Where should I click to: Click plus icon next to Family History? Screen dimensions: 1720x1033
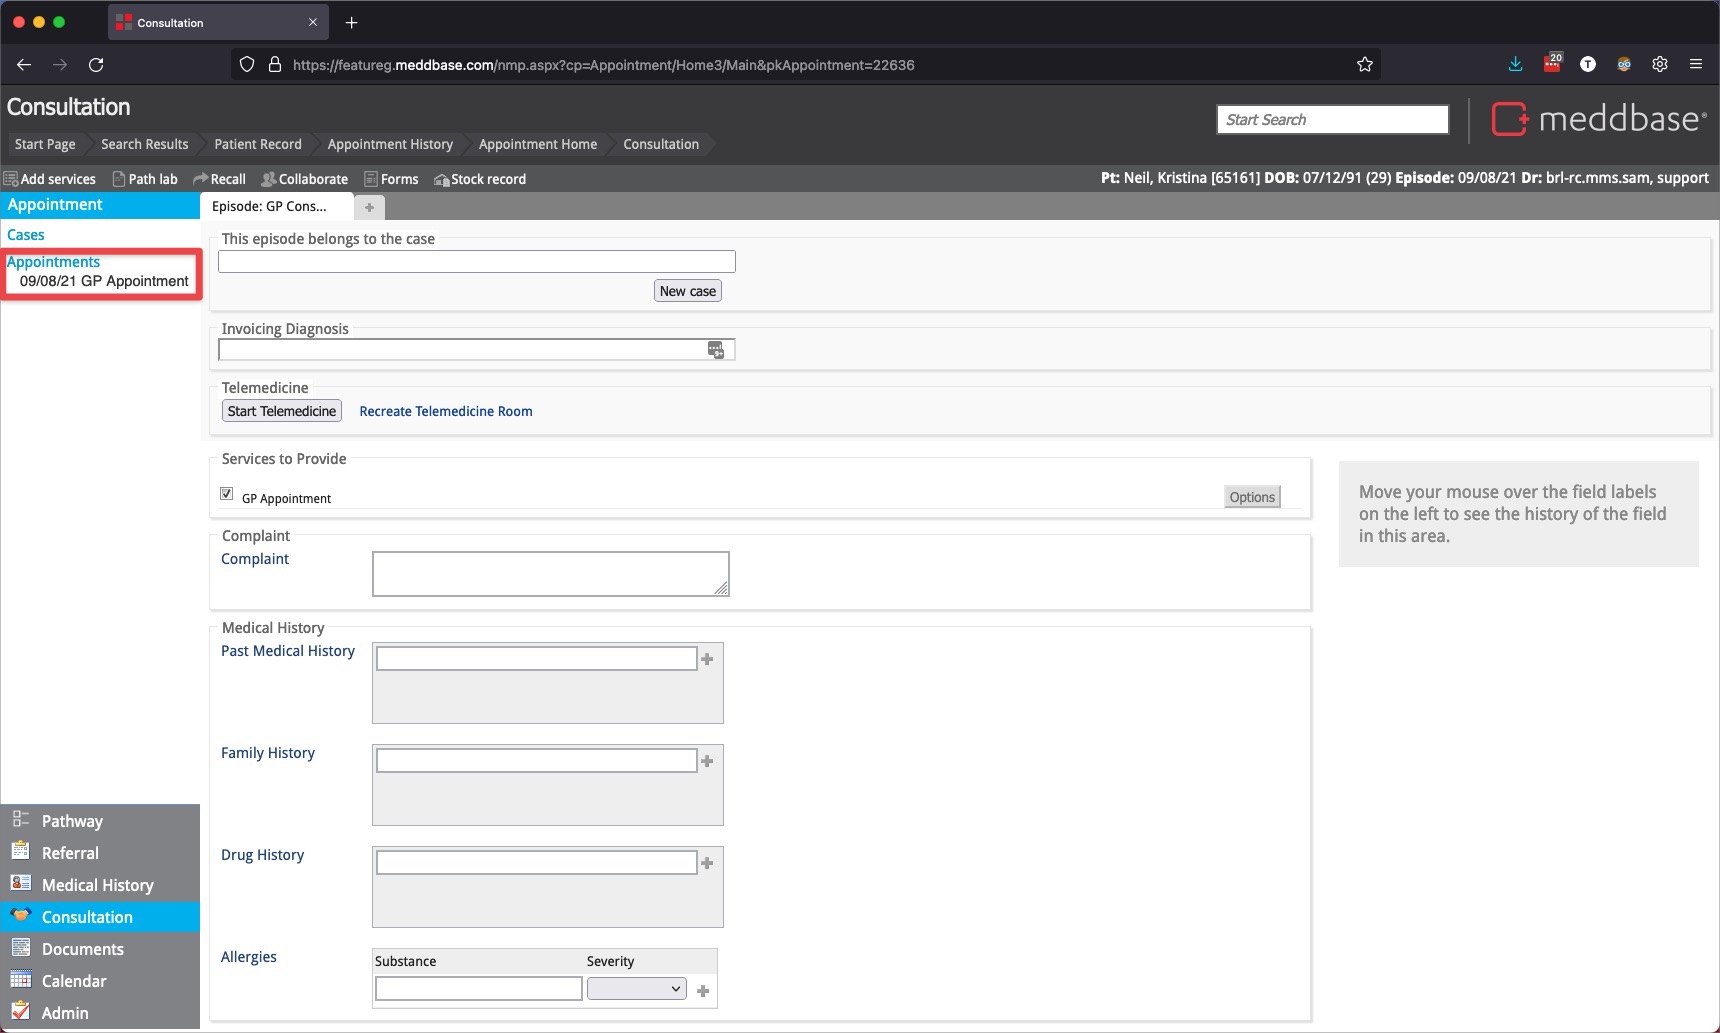[x=707, y=761]
